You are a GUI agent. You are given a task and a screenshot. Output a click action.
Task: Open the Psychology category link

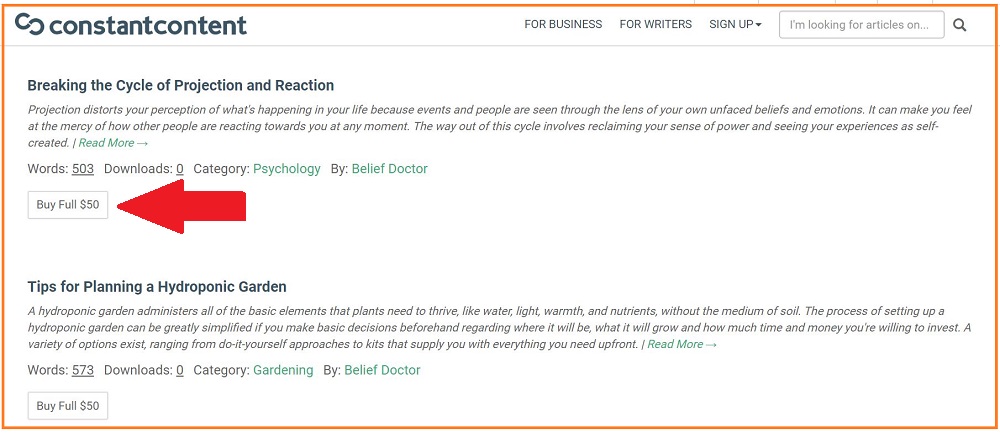coord(287,169)
